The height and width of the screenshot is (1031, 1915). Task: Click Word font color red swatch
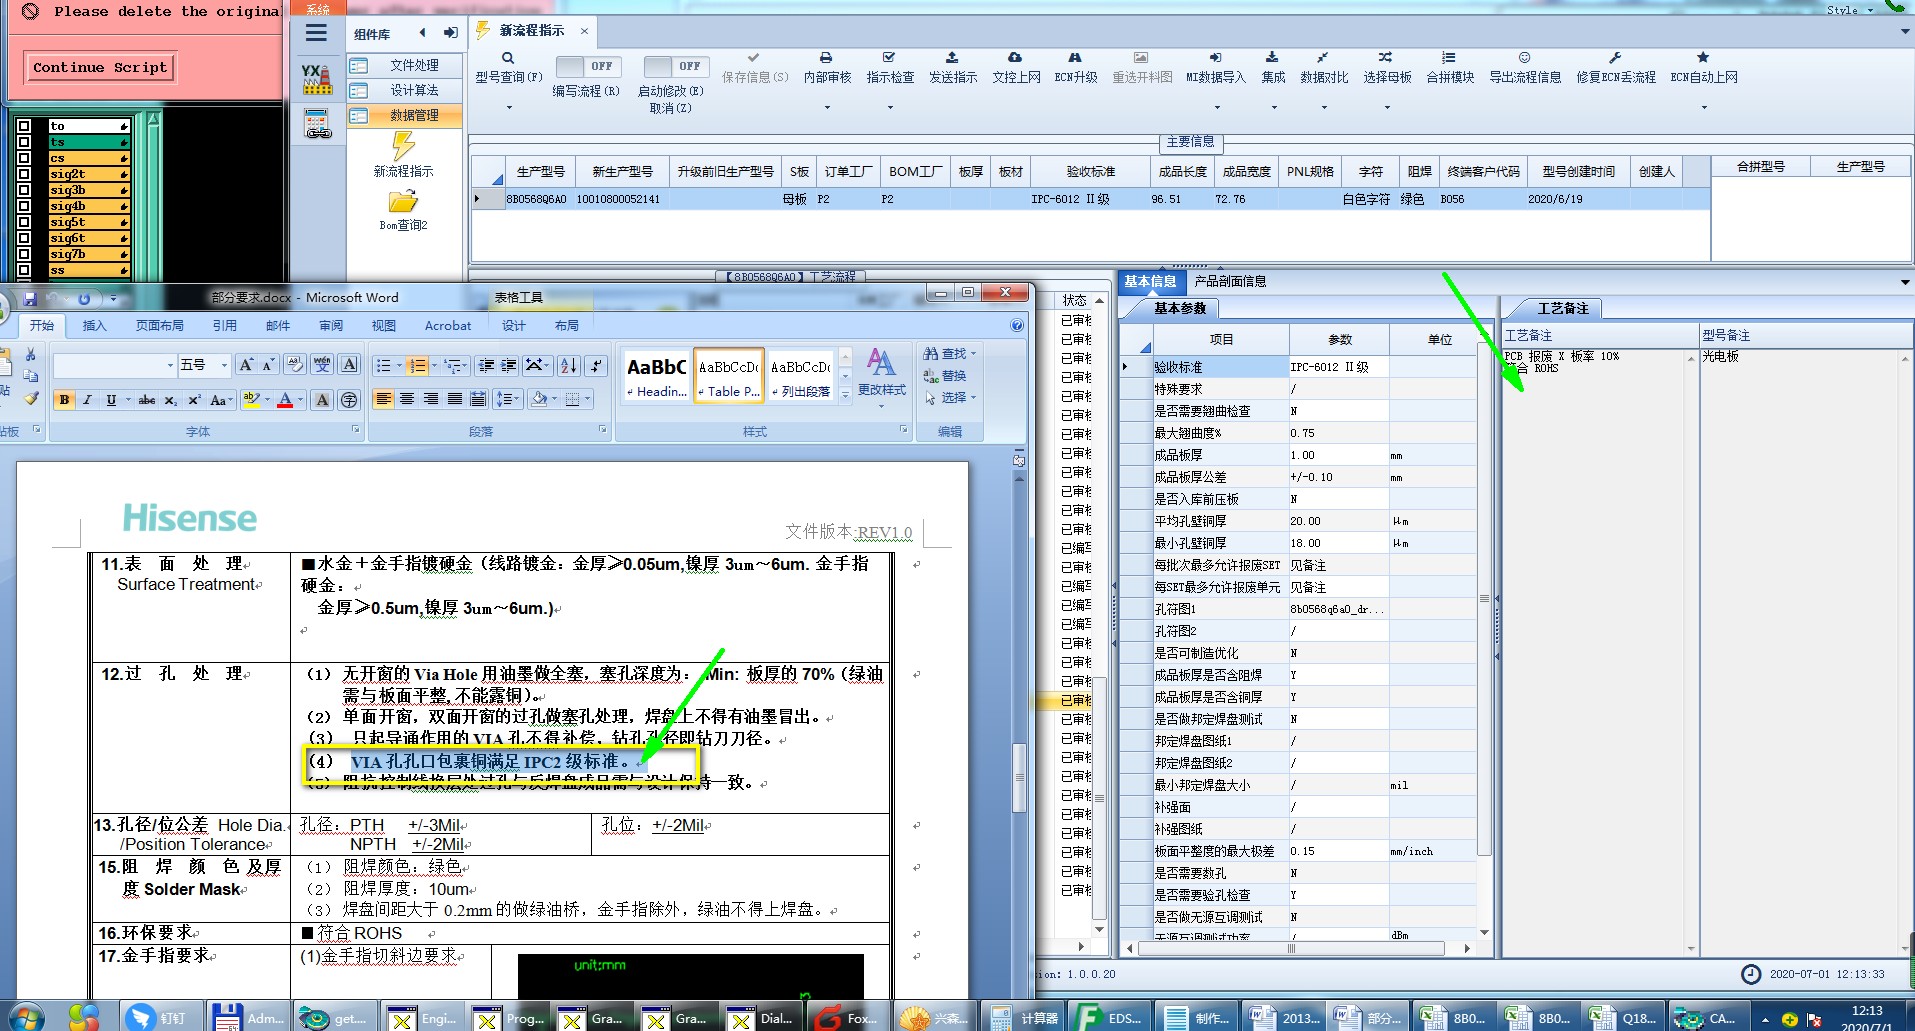(x=285, y=400)
